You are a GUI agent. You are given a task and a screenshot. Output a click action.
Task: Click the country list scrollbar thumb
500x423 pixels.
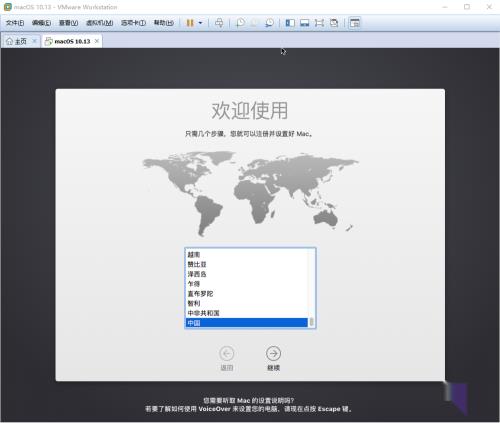tap(312, 322)
